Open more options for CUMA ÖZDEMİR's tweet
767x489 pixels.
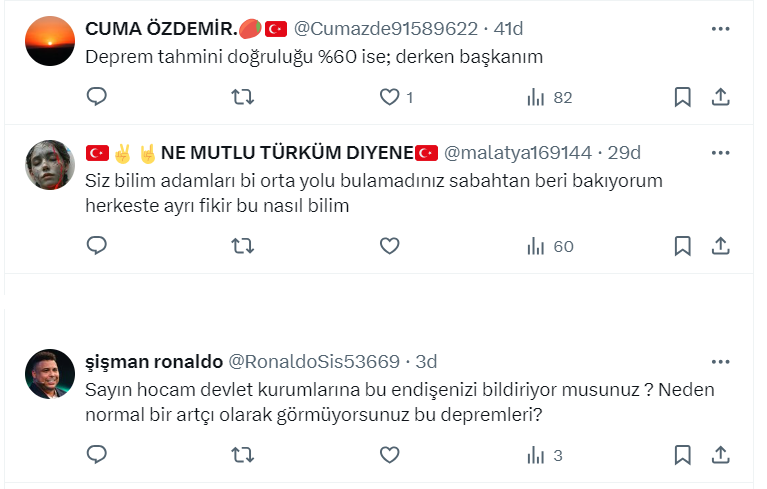point(720,29)
